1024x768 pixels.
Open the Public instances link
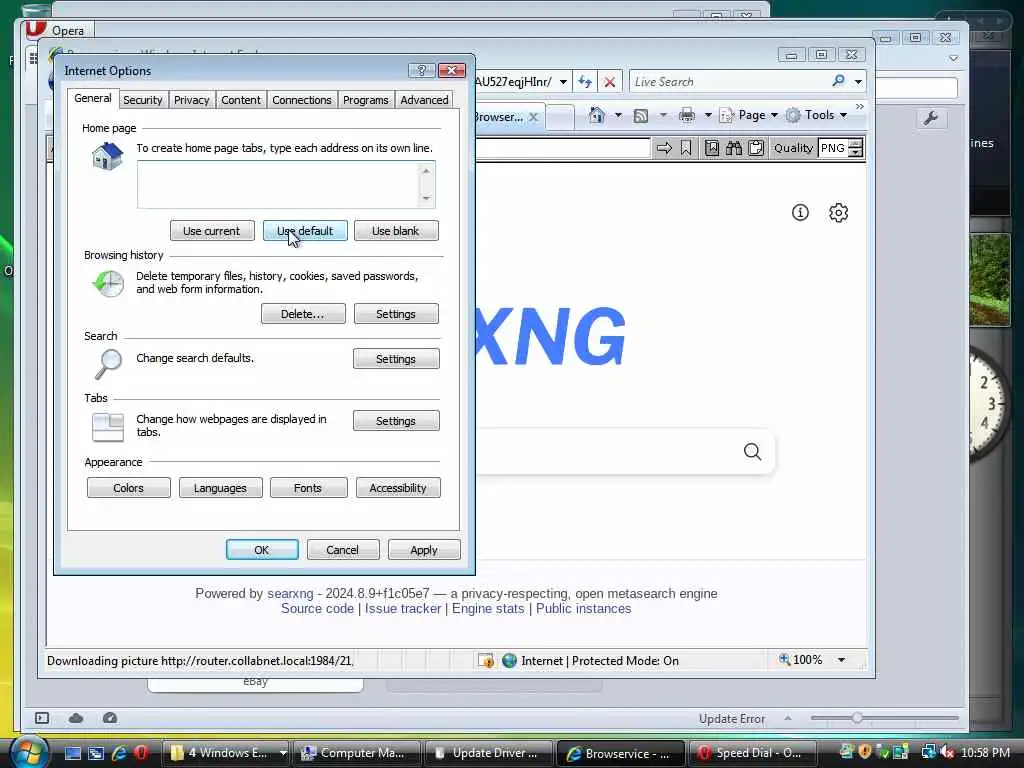(x=584, y=609)
